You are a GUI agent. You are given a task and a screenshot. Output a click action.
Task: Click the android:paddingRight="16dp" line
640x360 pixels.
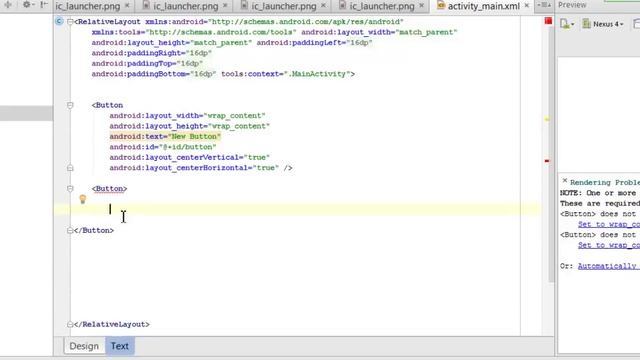152,53
